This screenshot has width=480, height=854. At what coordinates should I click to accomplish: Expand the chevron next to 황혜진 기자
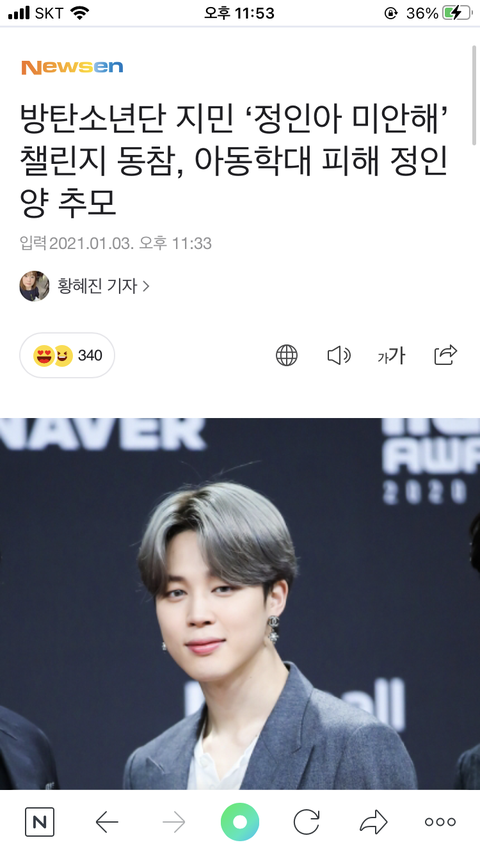(x=145, y=286)
